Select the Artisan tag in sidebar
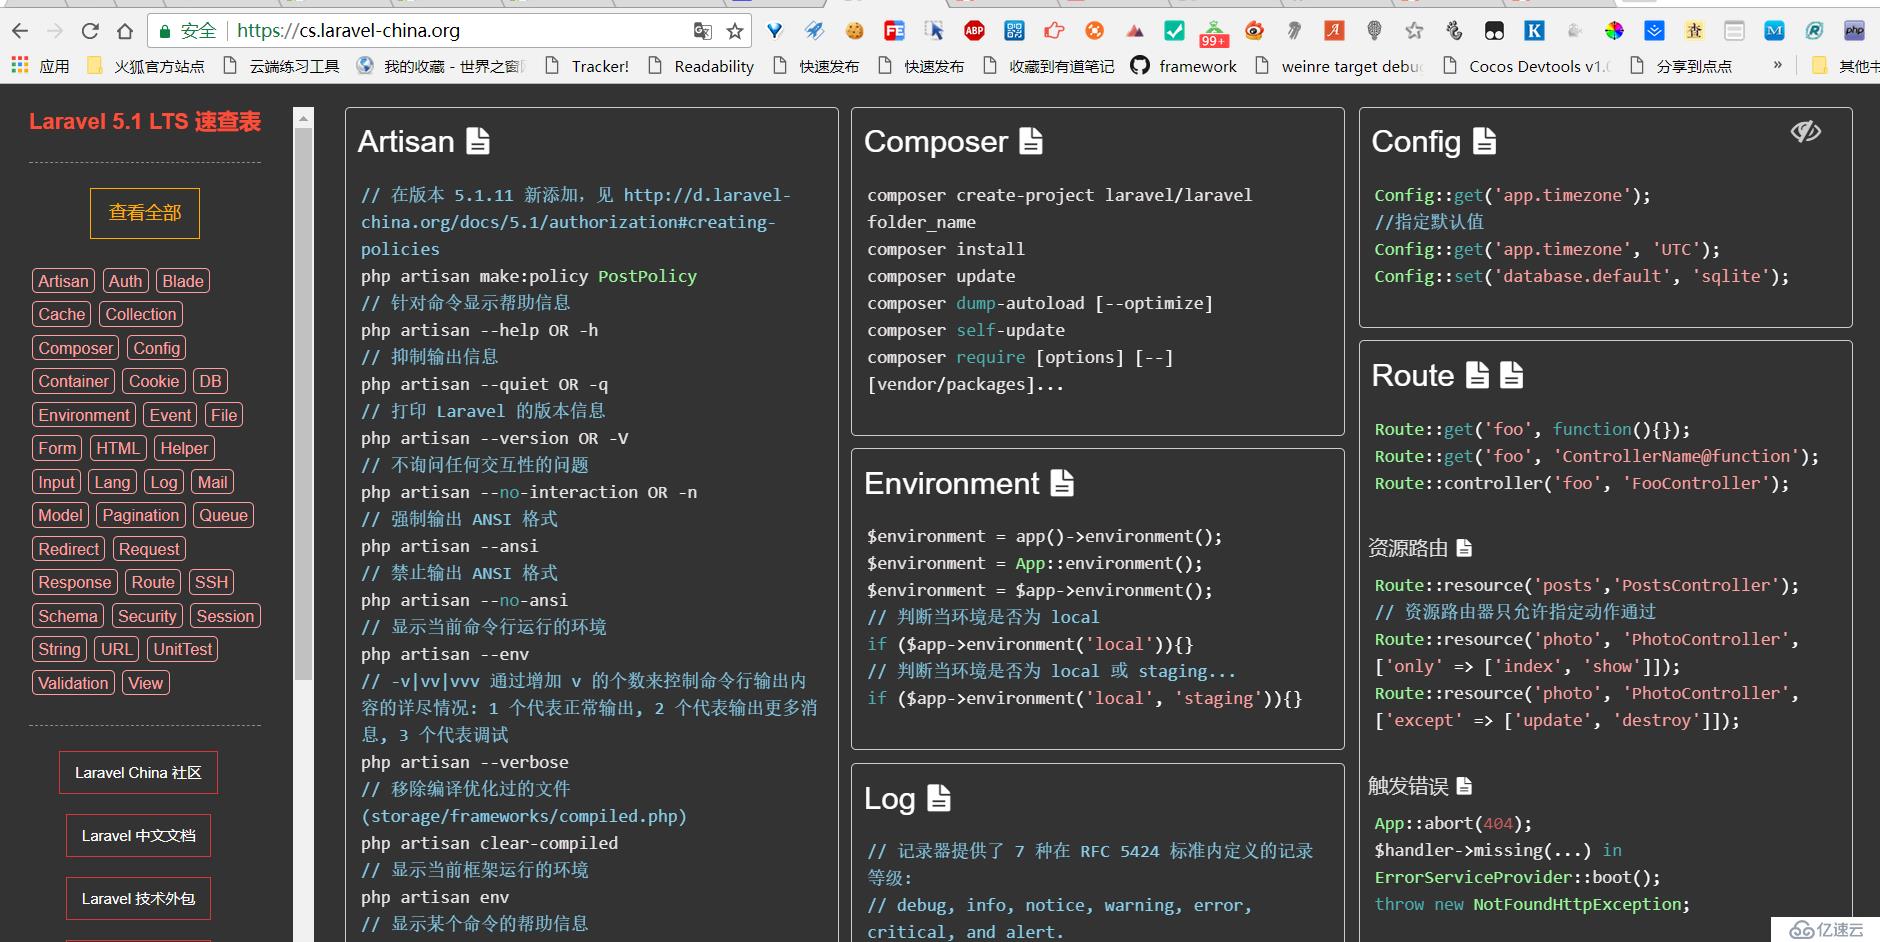The width and height of the screenshot is (1880, 942). (x=63, y=281)
